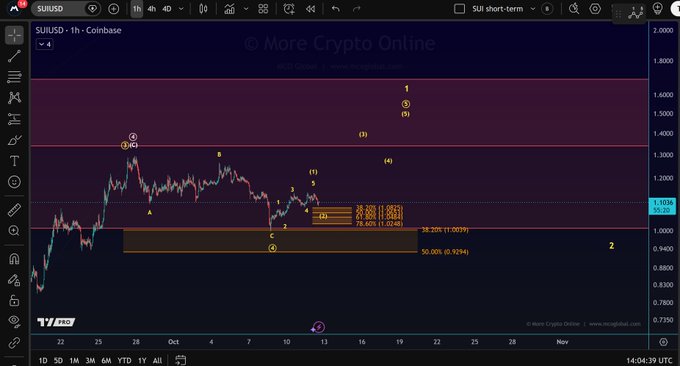Viewport: 680px width, 366px height.
Task: Toggle hide all drawings eye icon
Action: (x=14, y=321)
